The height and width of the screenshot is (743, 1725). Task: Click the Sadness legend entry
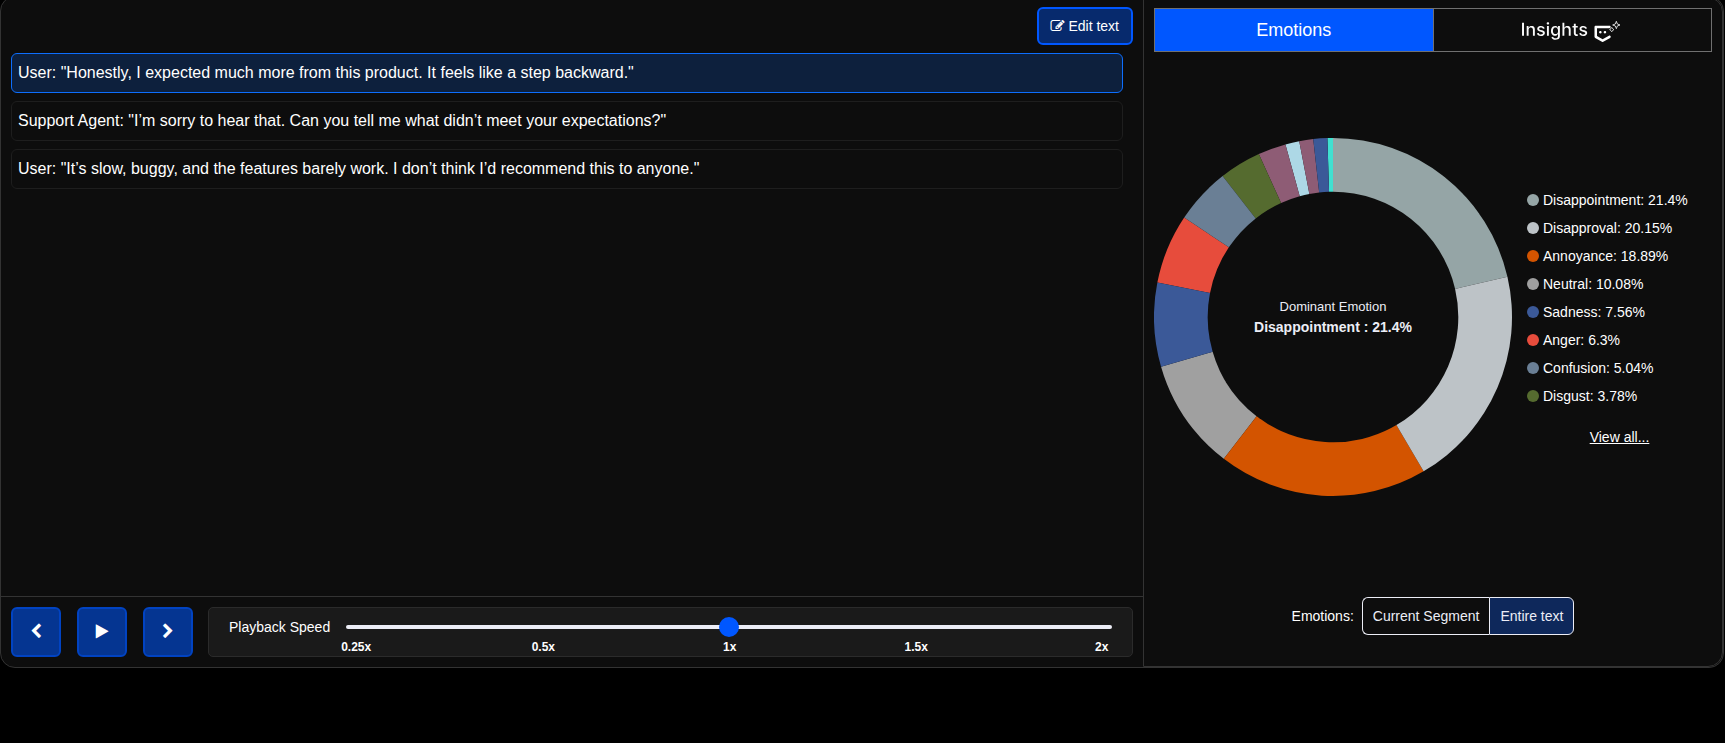coord(1586,312)
